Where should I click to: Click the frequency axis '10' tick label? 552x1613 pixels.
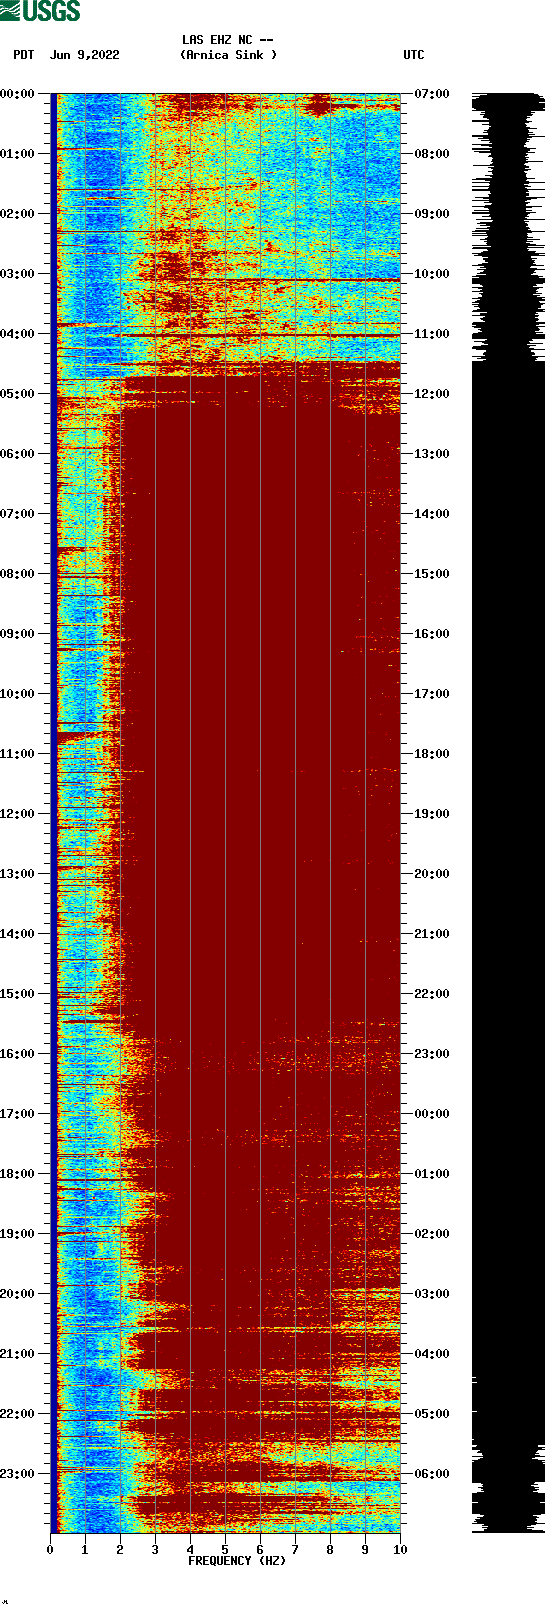pyautogui.click(x=400, y=1550)
